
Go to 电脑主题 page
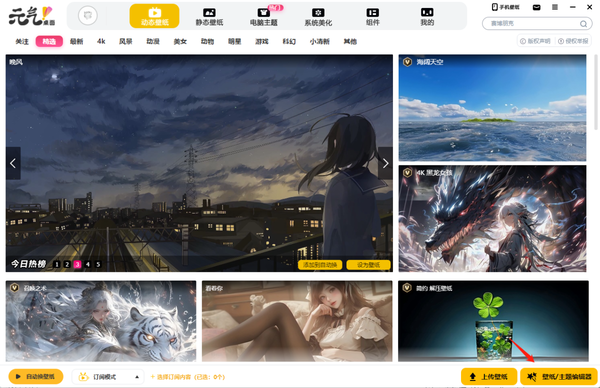coord(264,17)
